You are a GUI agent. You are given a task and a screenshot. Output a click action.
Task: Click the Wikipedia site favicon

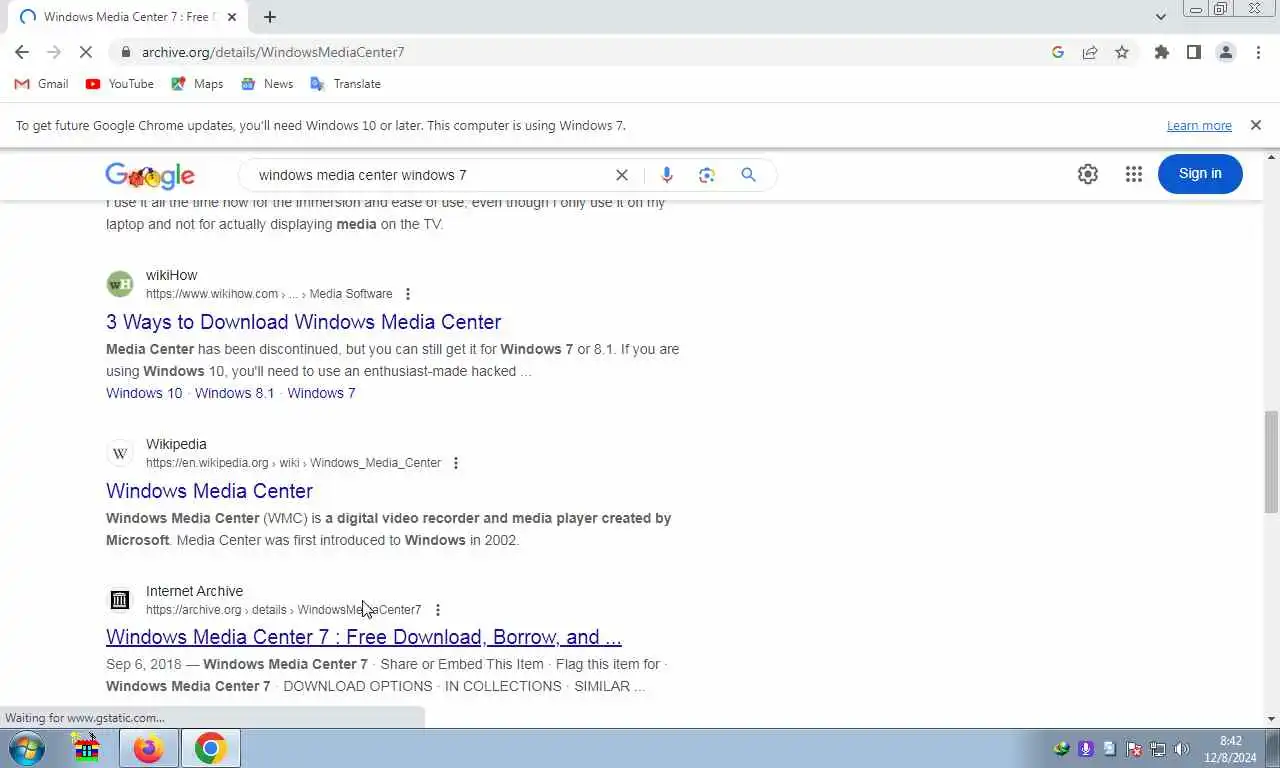[120, 453]
